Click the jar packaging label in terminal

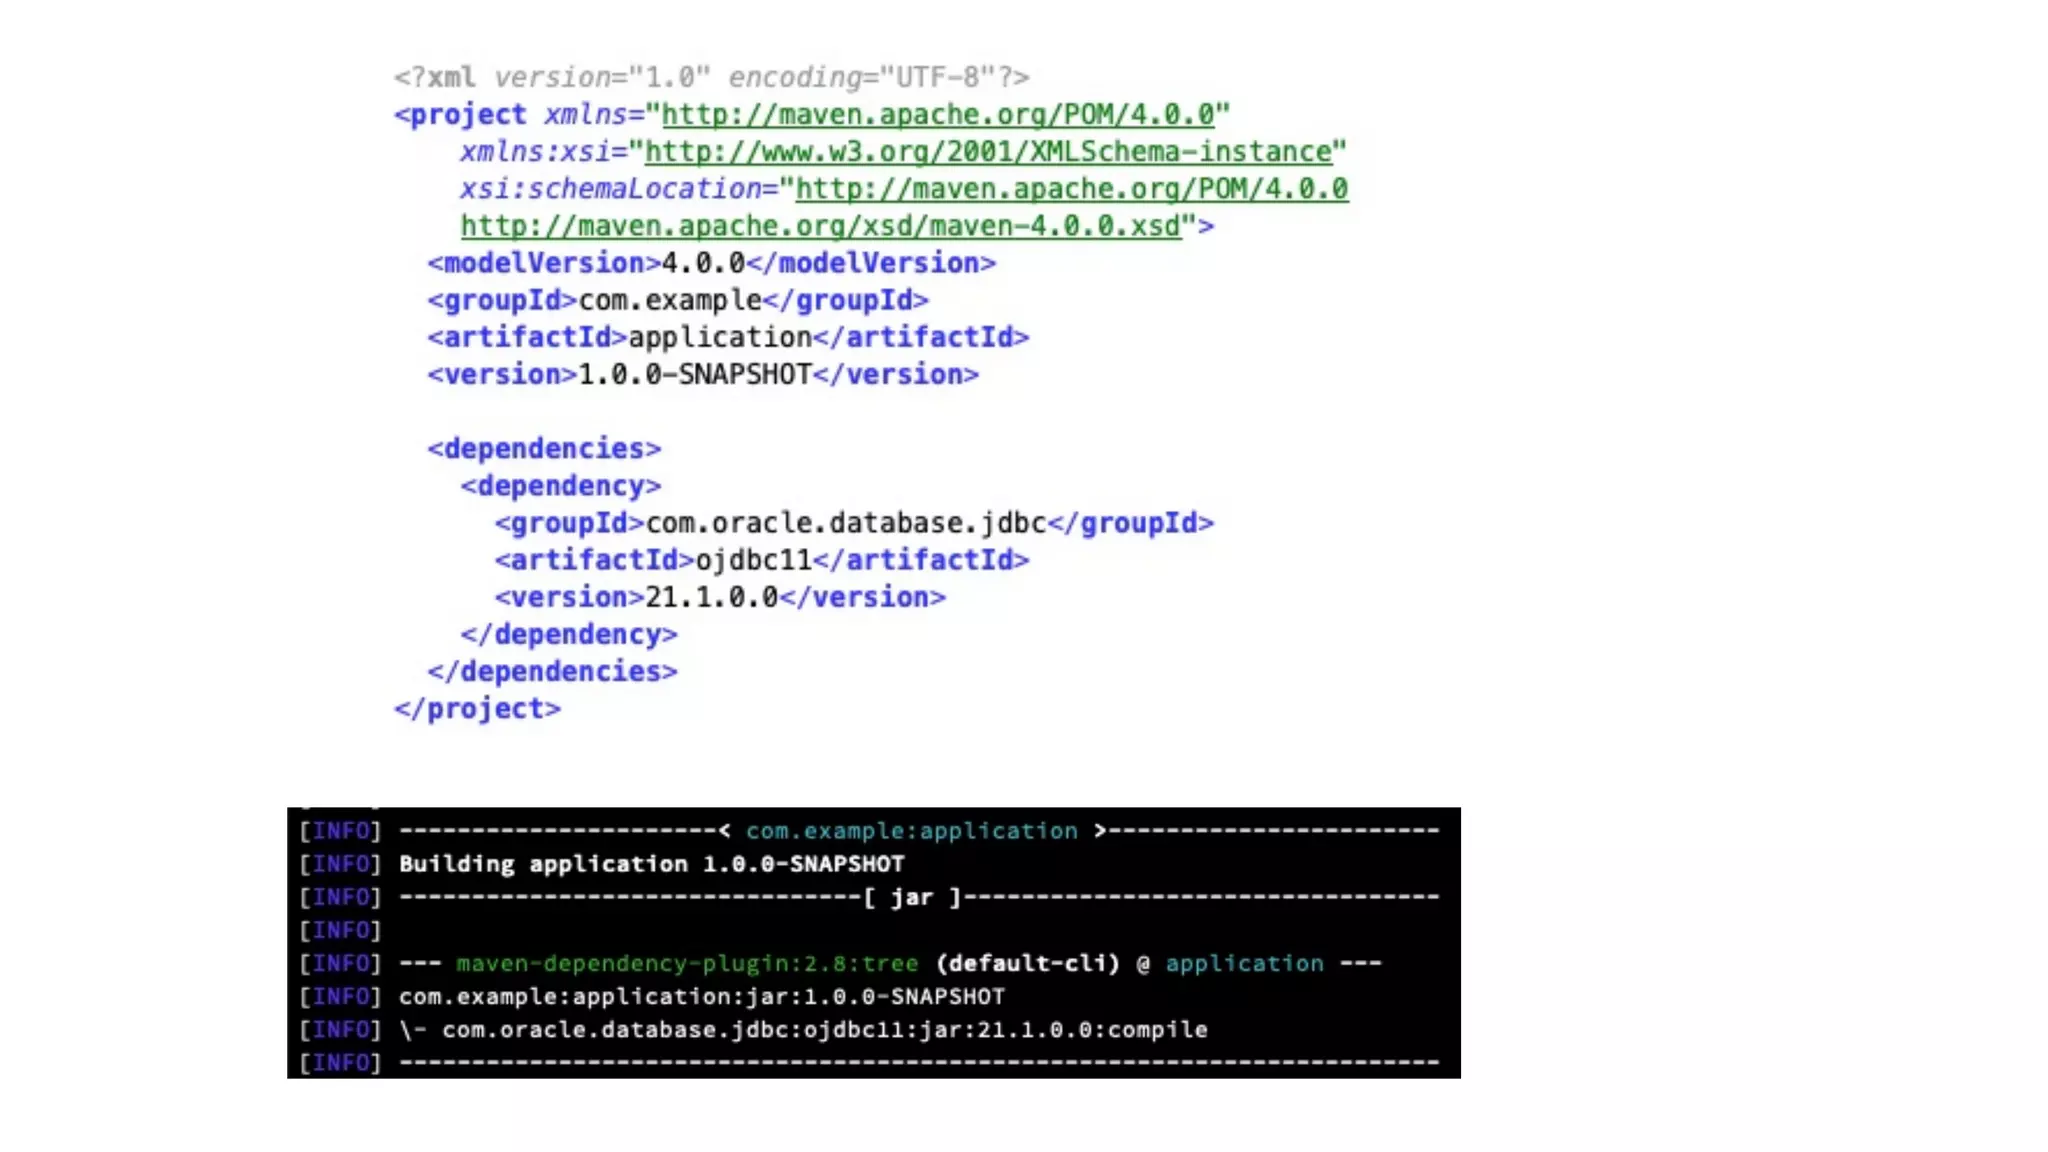pyautogui.click(x=911, y=897)
